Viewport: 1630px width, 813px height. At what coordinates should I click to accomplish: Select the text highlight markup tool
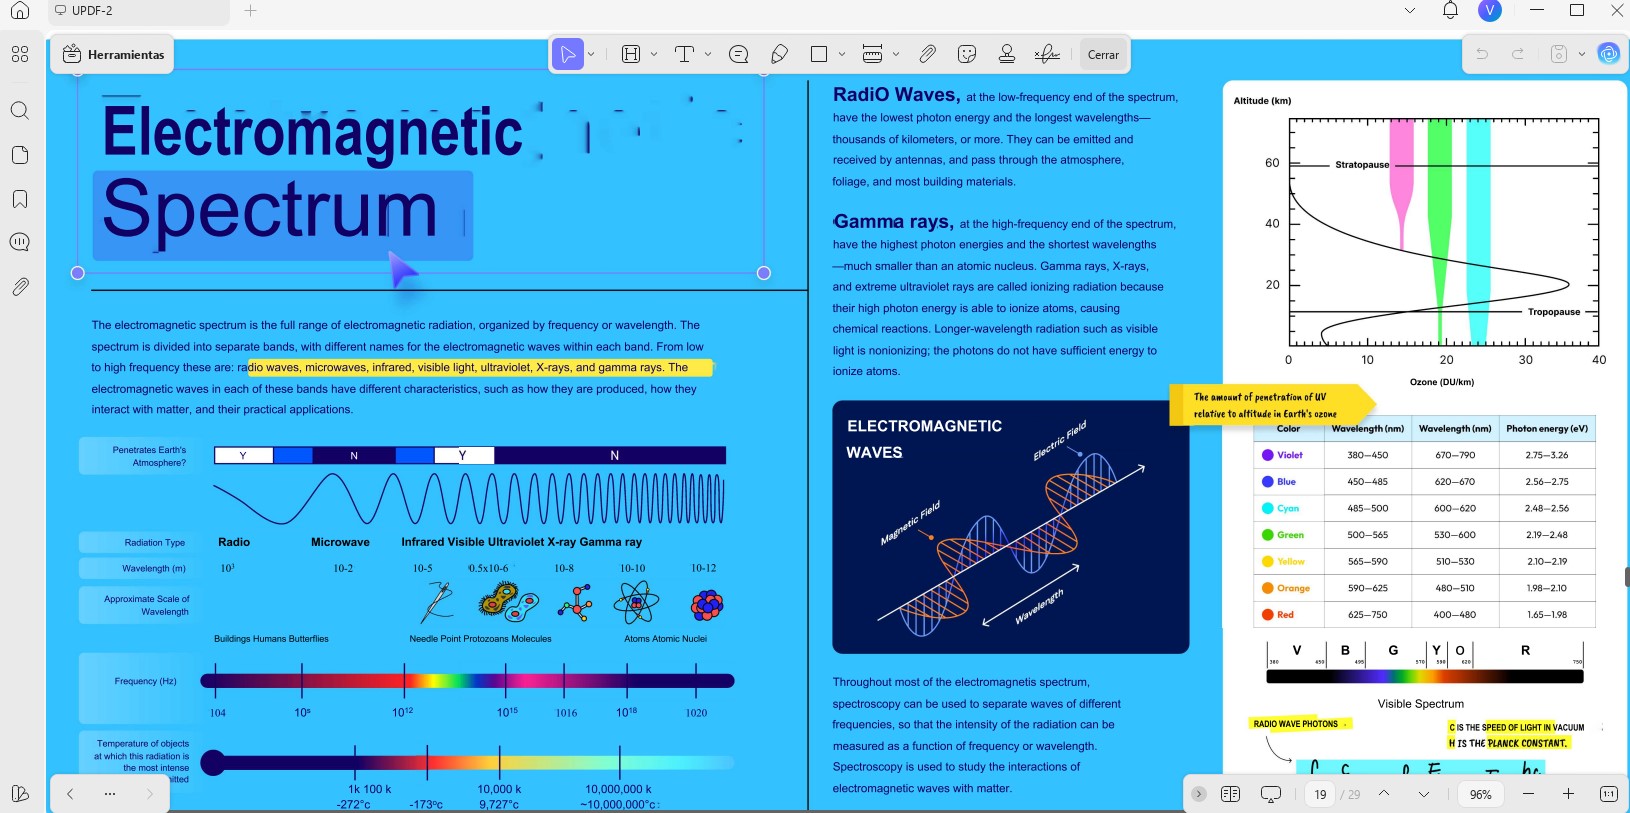click(631, 54)
